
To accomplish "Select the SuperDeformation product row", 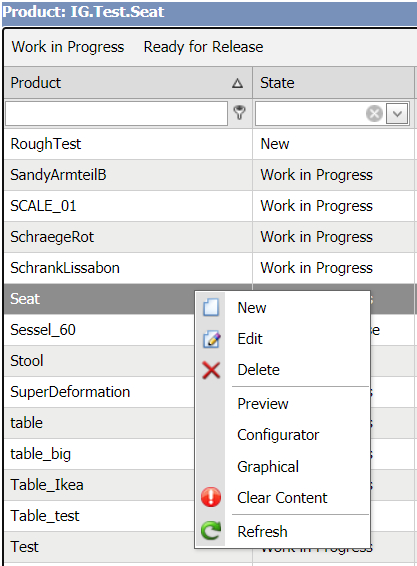I will click(99, 392).
